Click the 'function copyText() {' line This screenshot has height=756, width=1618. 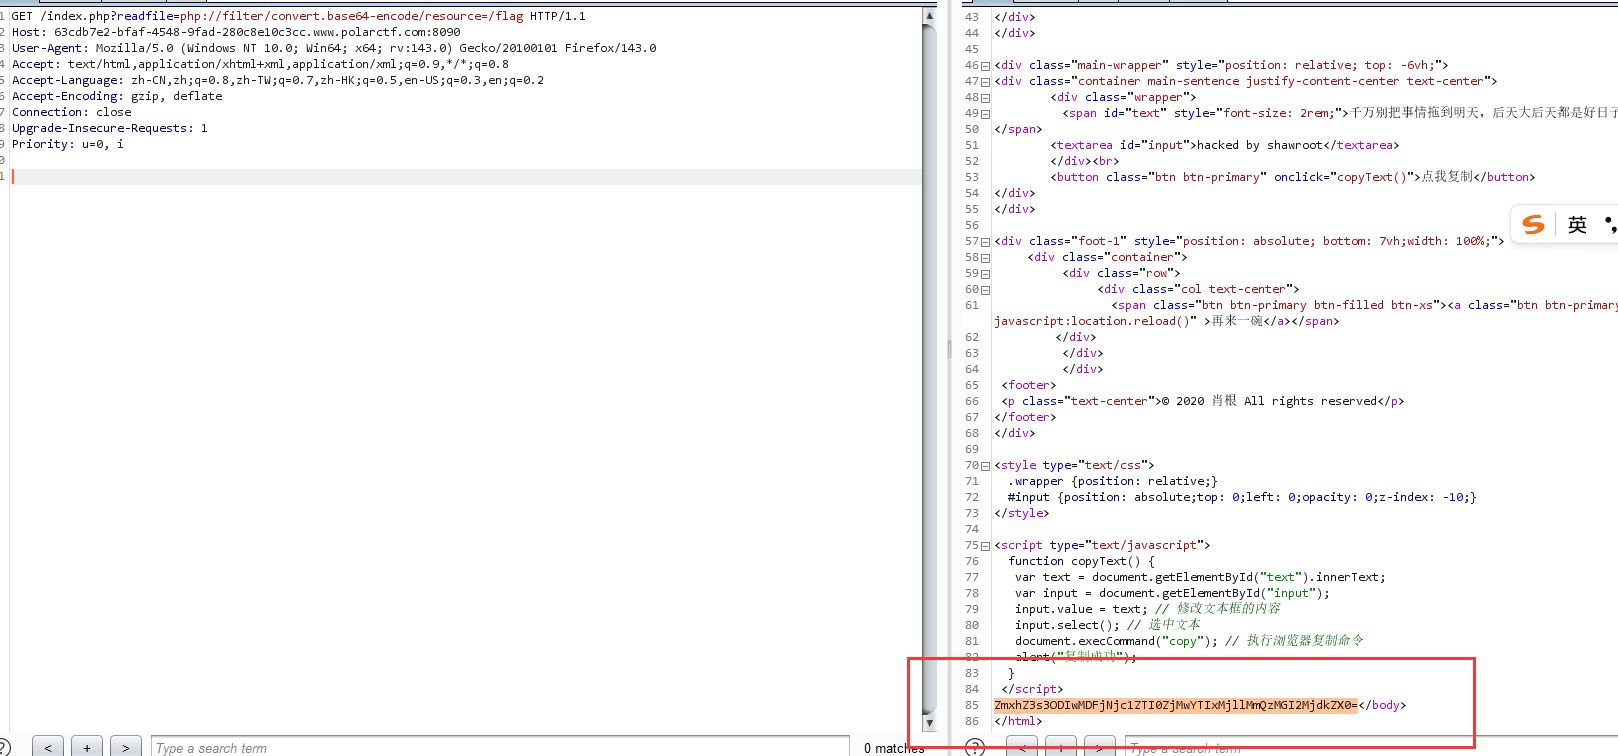click(x=1081, y=561)
